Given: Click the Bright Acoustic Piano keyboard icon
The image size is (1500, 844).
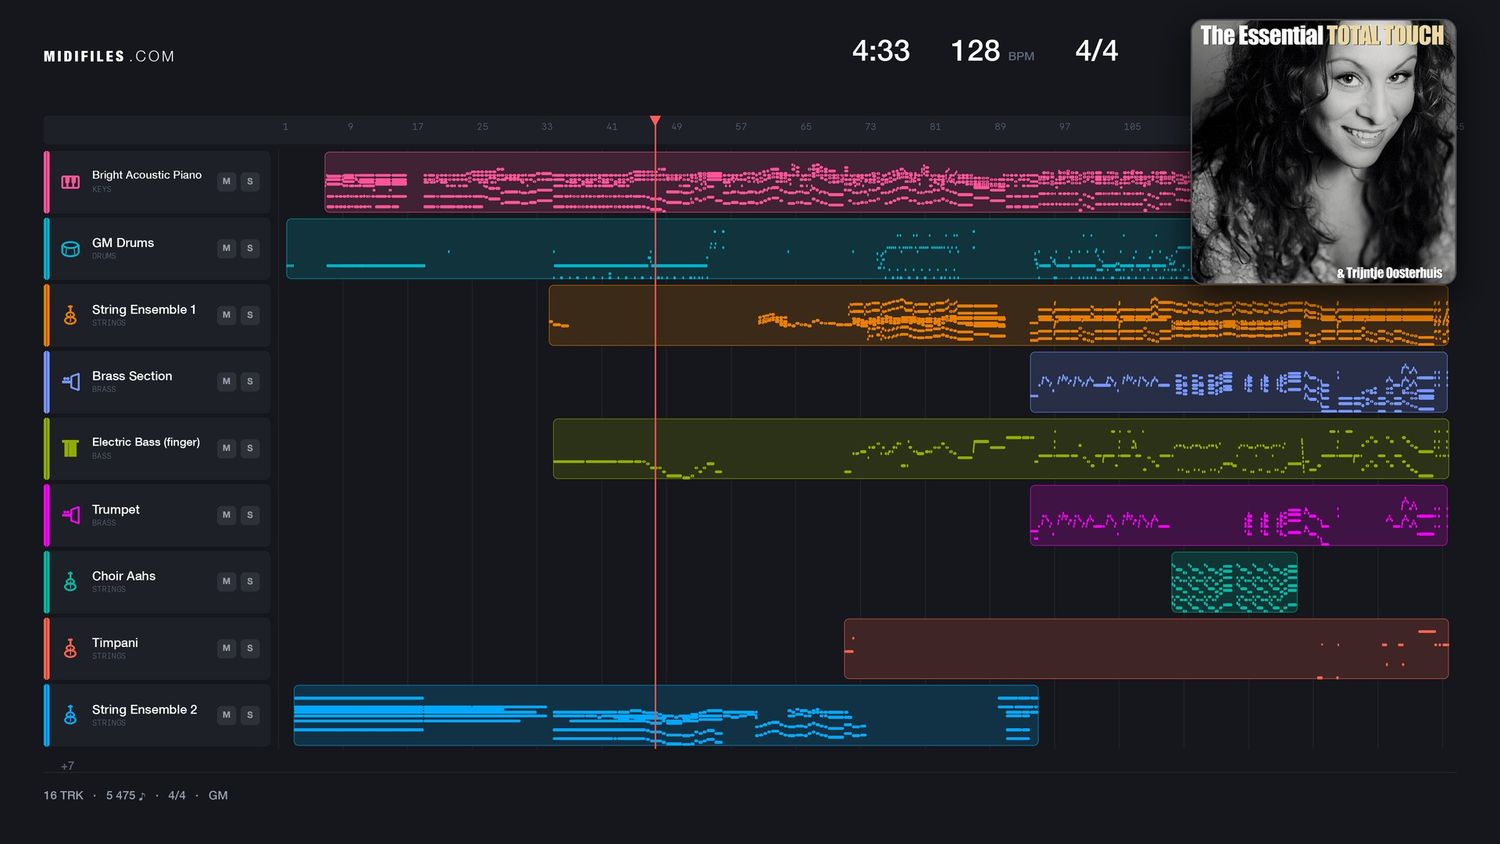Looking at the screenshot, I should click(x=70, y=182).
